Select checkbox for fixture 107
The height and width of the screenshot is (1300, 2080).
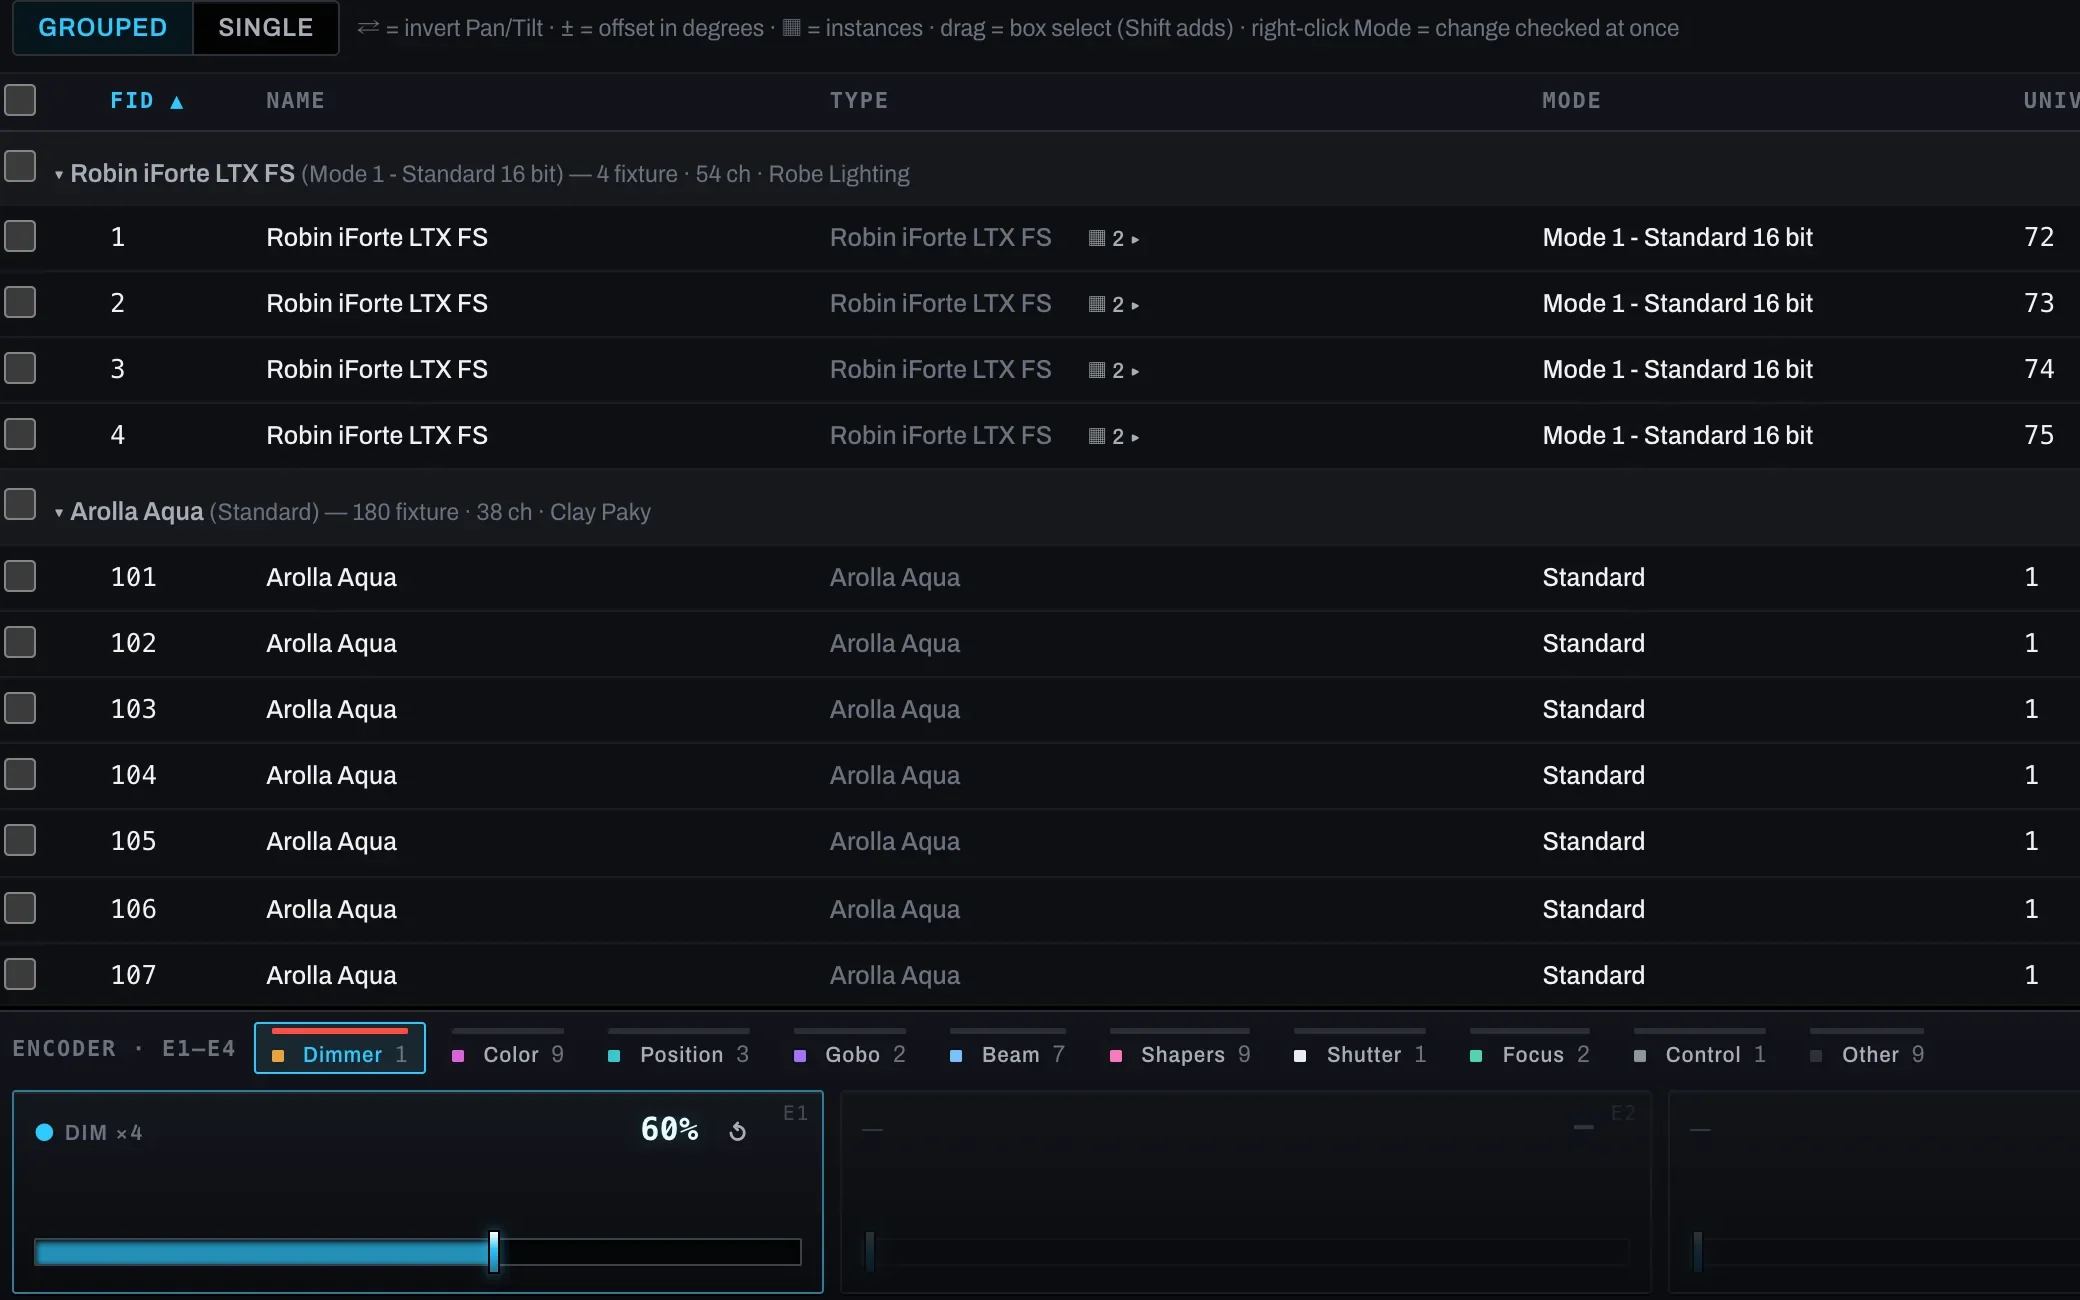tap(20, 974)
